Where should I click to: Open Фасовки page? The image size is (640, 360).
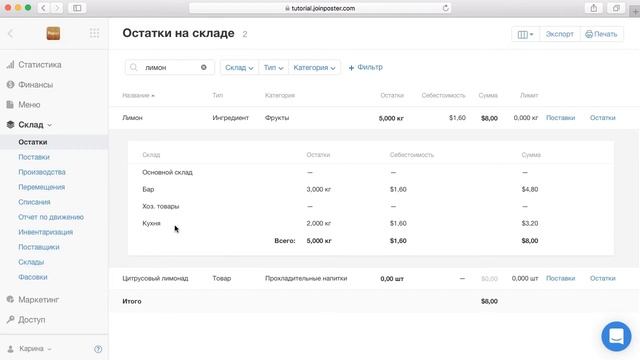coord(33,277)
